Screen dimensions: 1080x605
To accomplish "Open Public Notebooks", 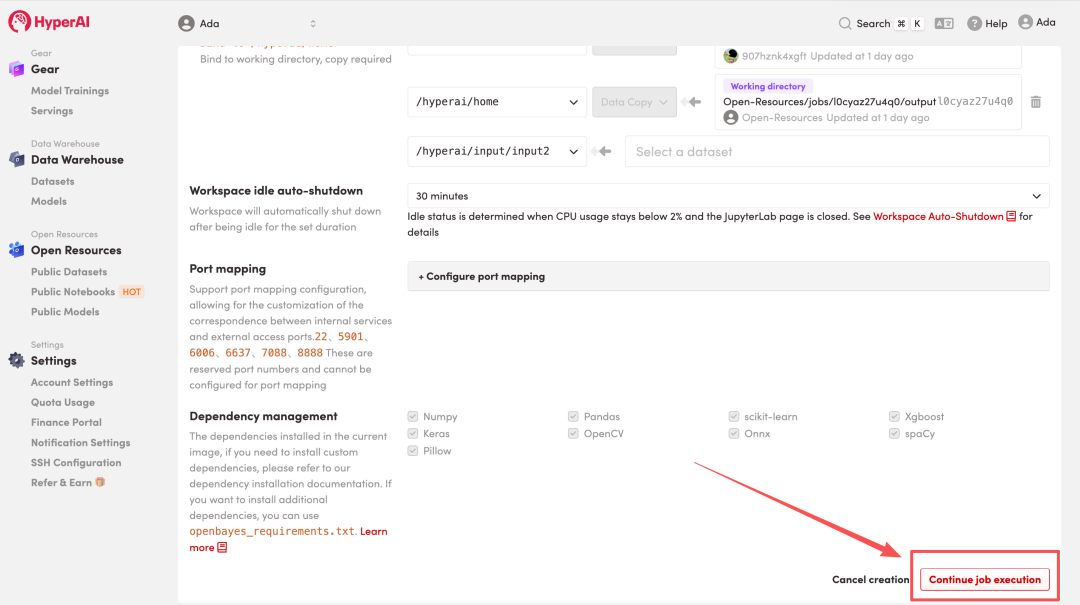I will (72, 291).
